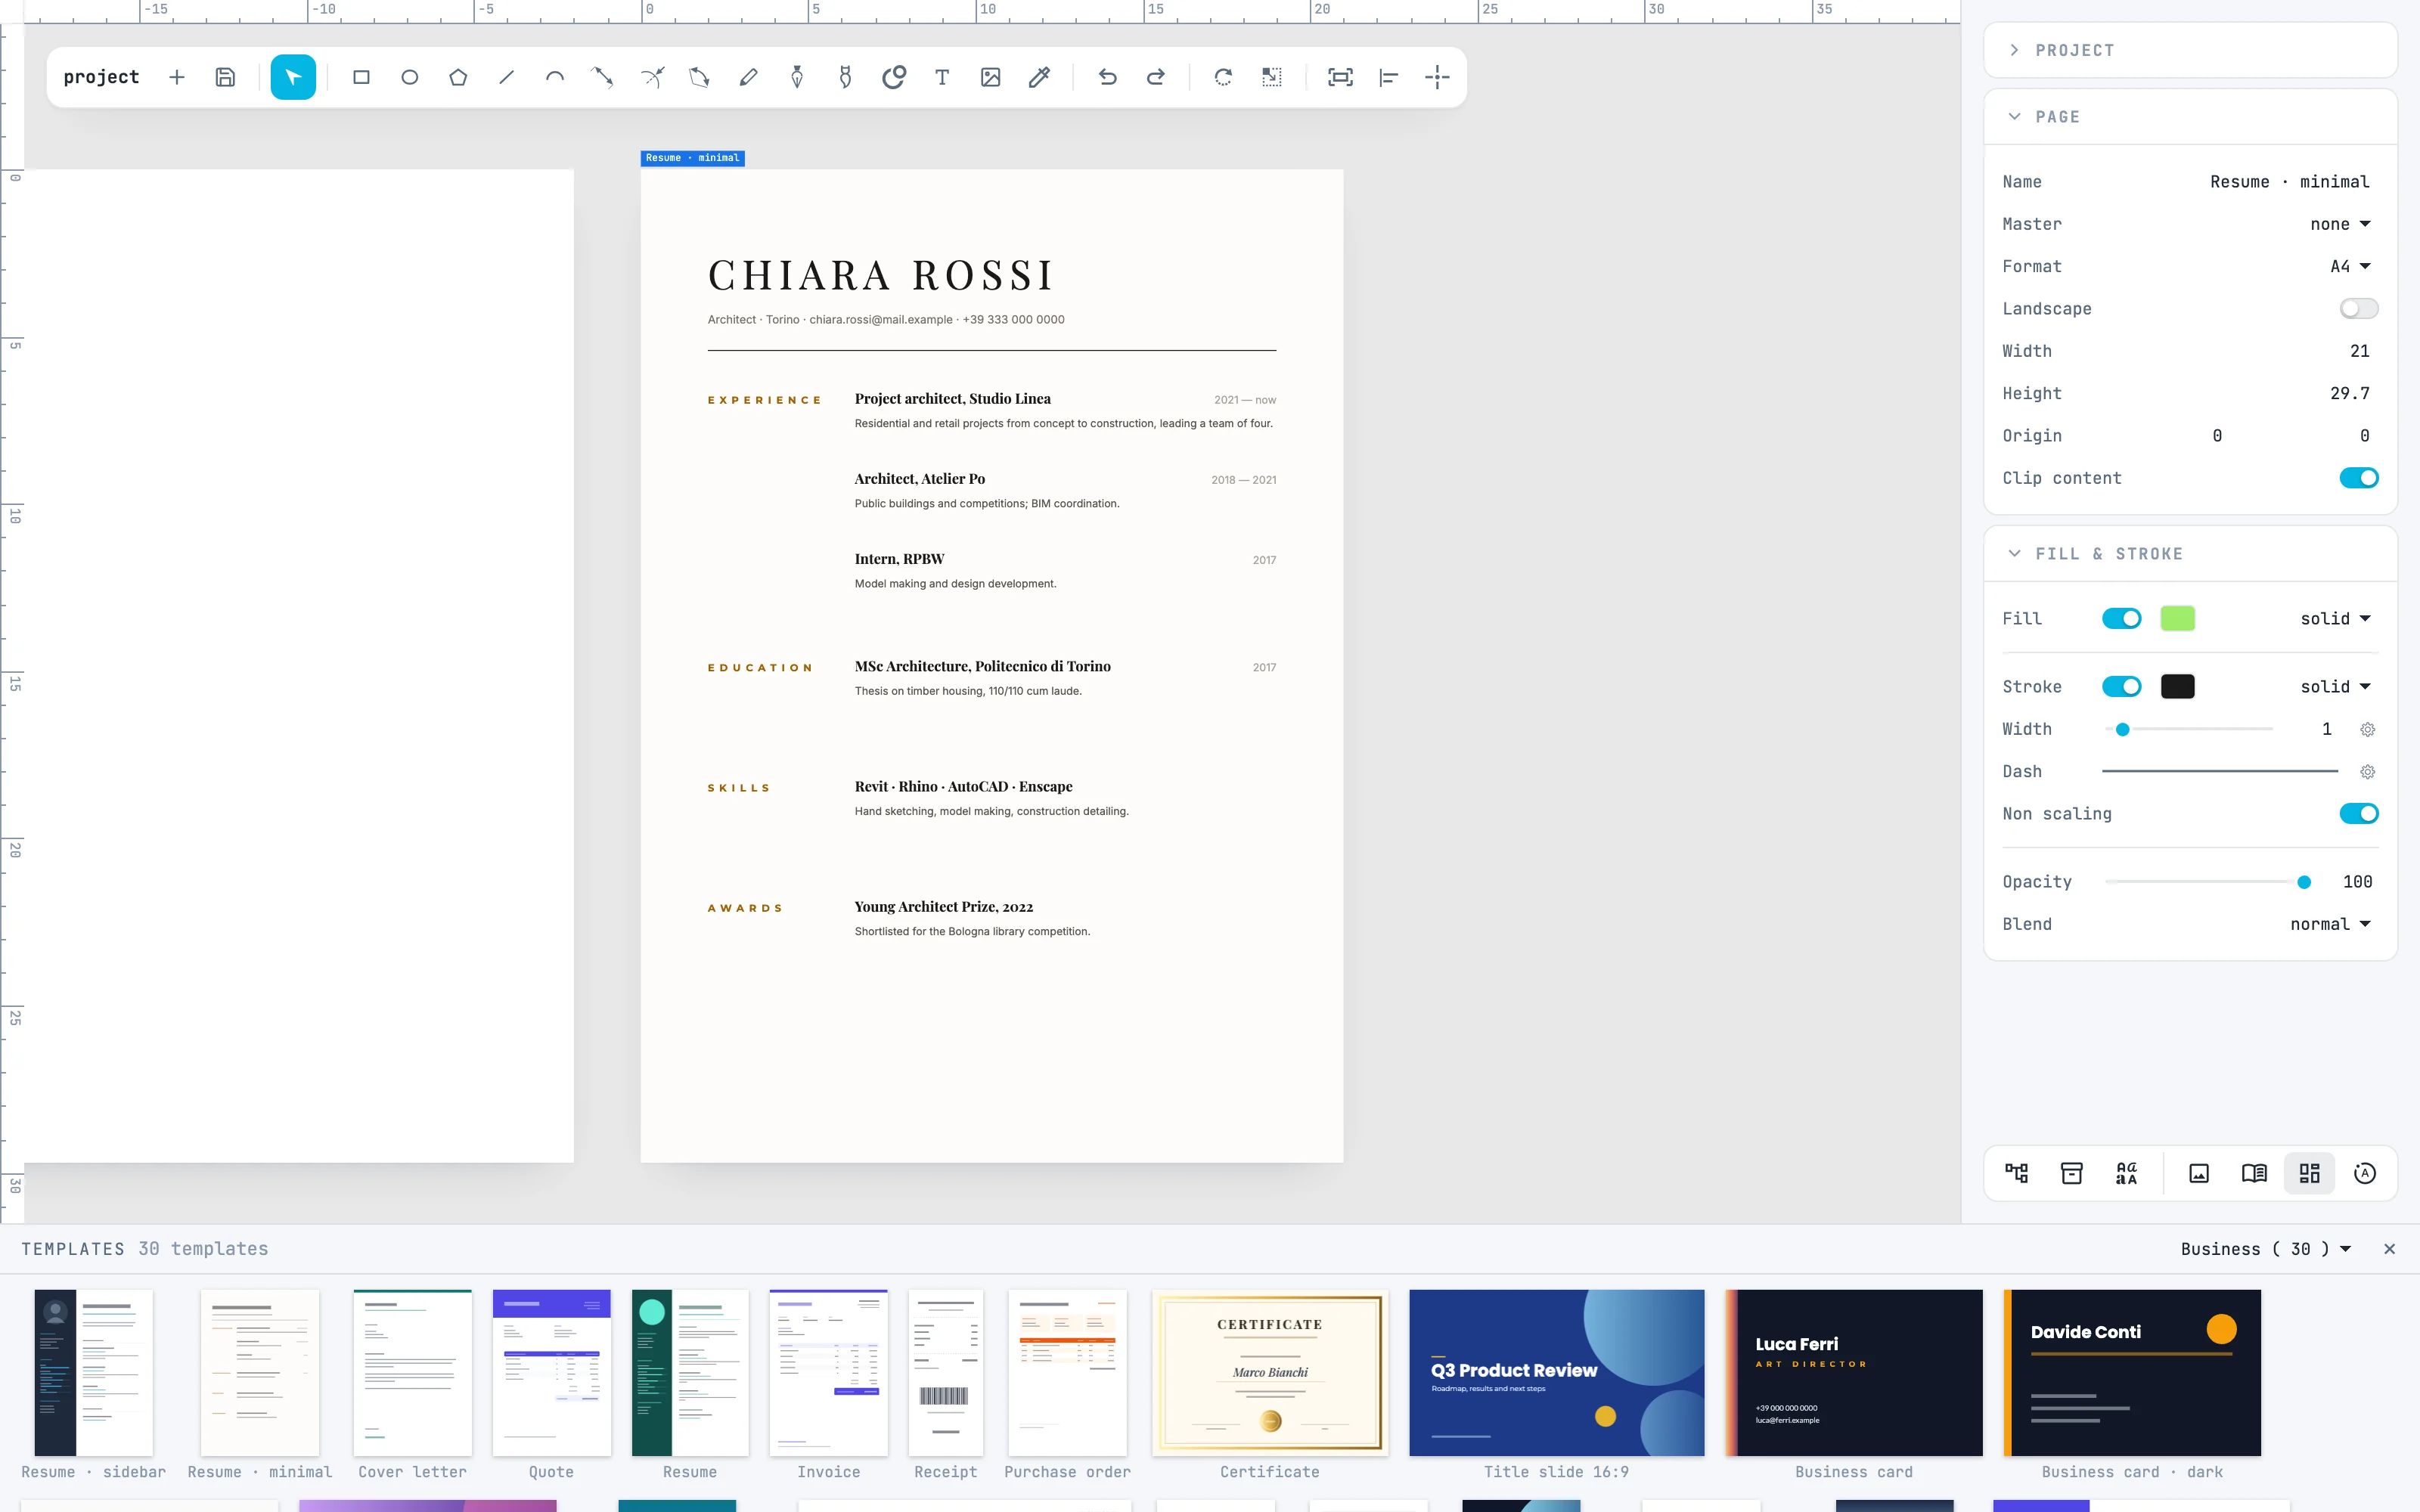Disable the Stroke toggle

click(2121, 687)
